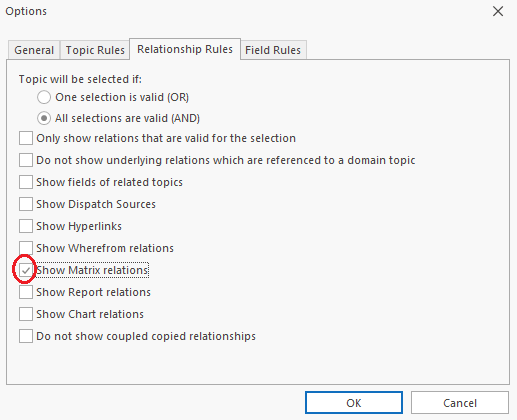Confirm with the OK button
Viewport: 517px width, 420px height.
coord(354,403)
